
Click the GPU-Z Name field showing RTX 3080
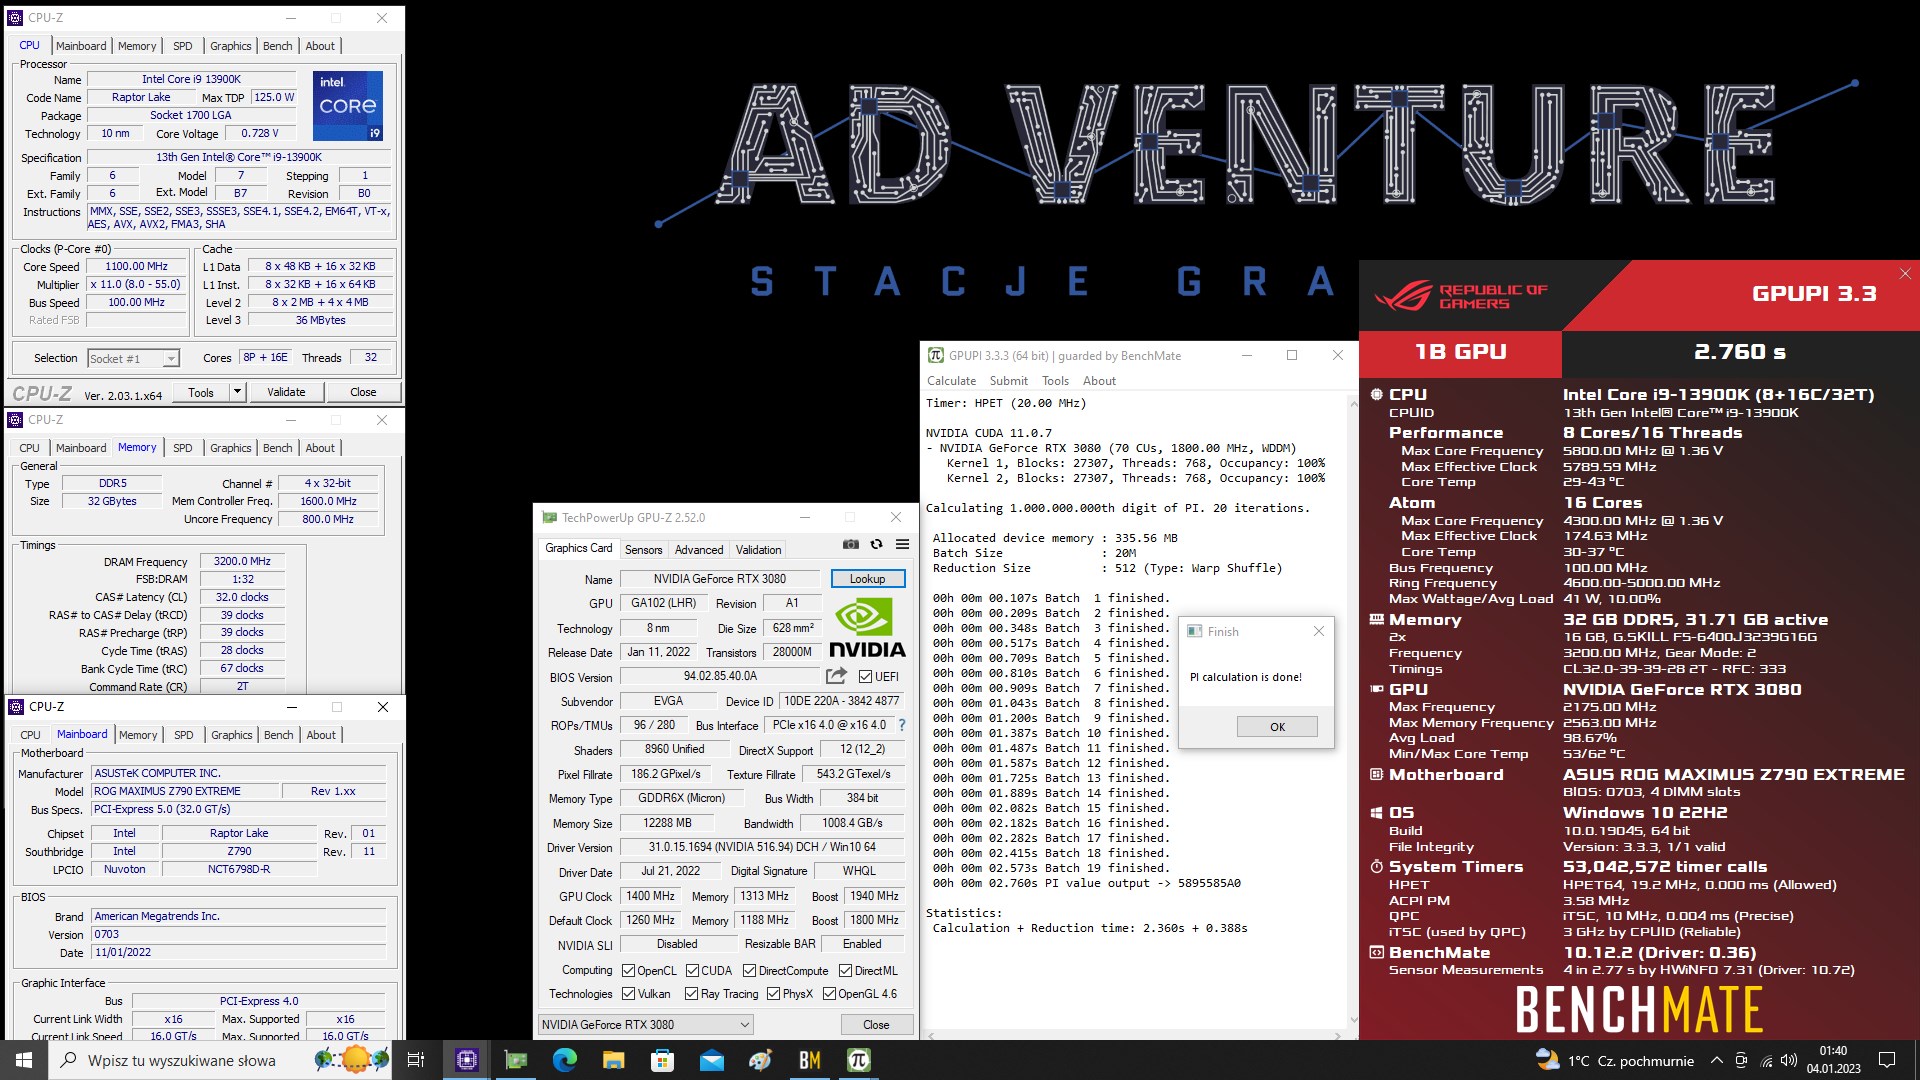(720, 579)
